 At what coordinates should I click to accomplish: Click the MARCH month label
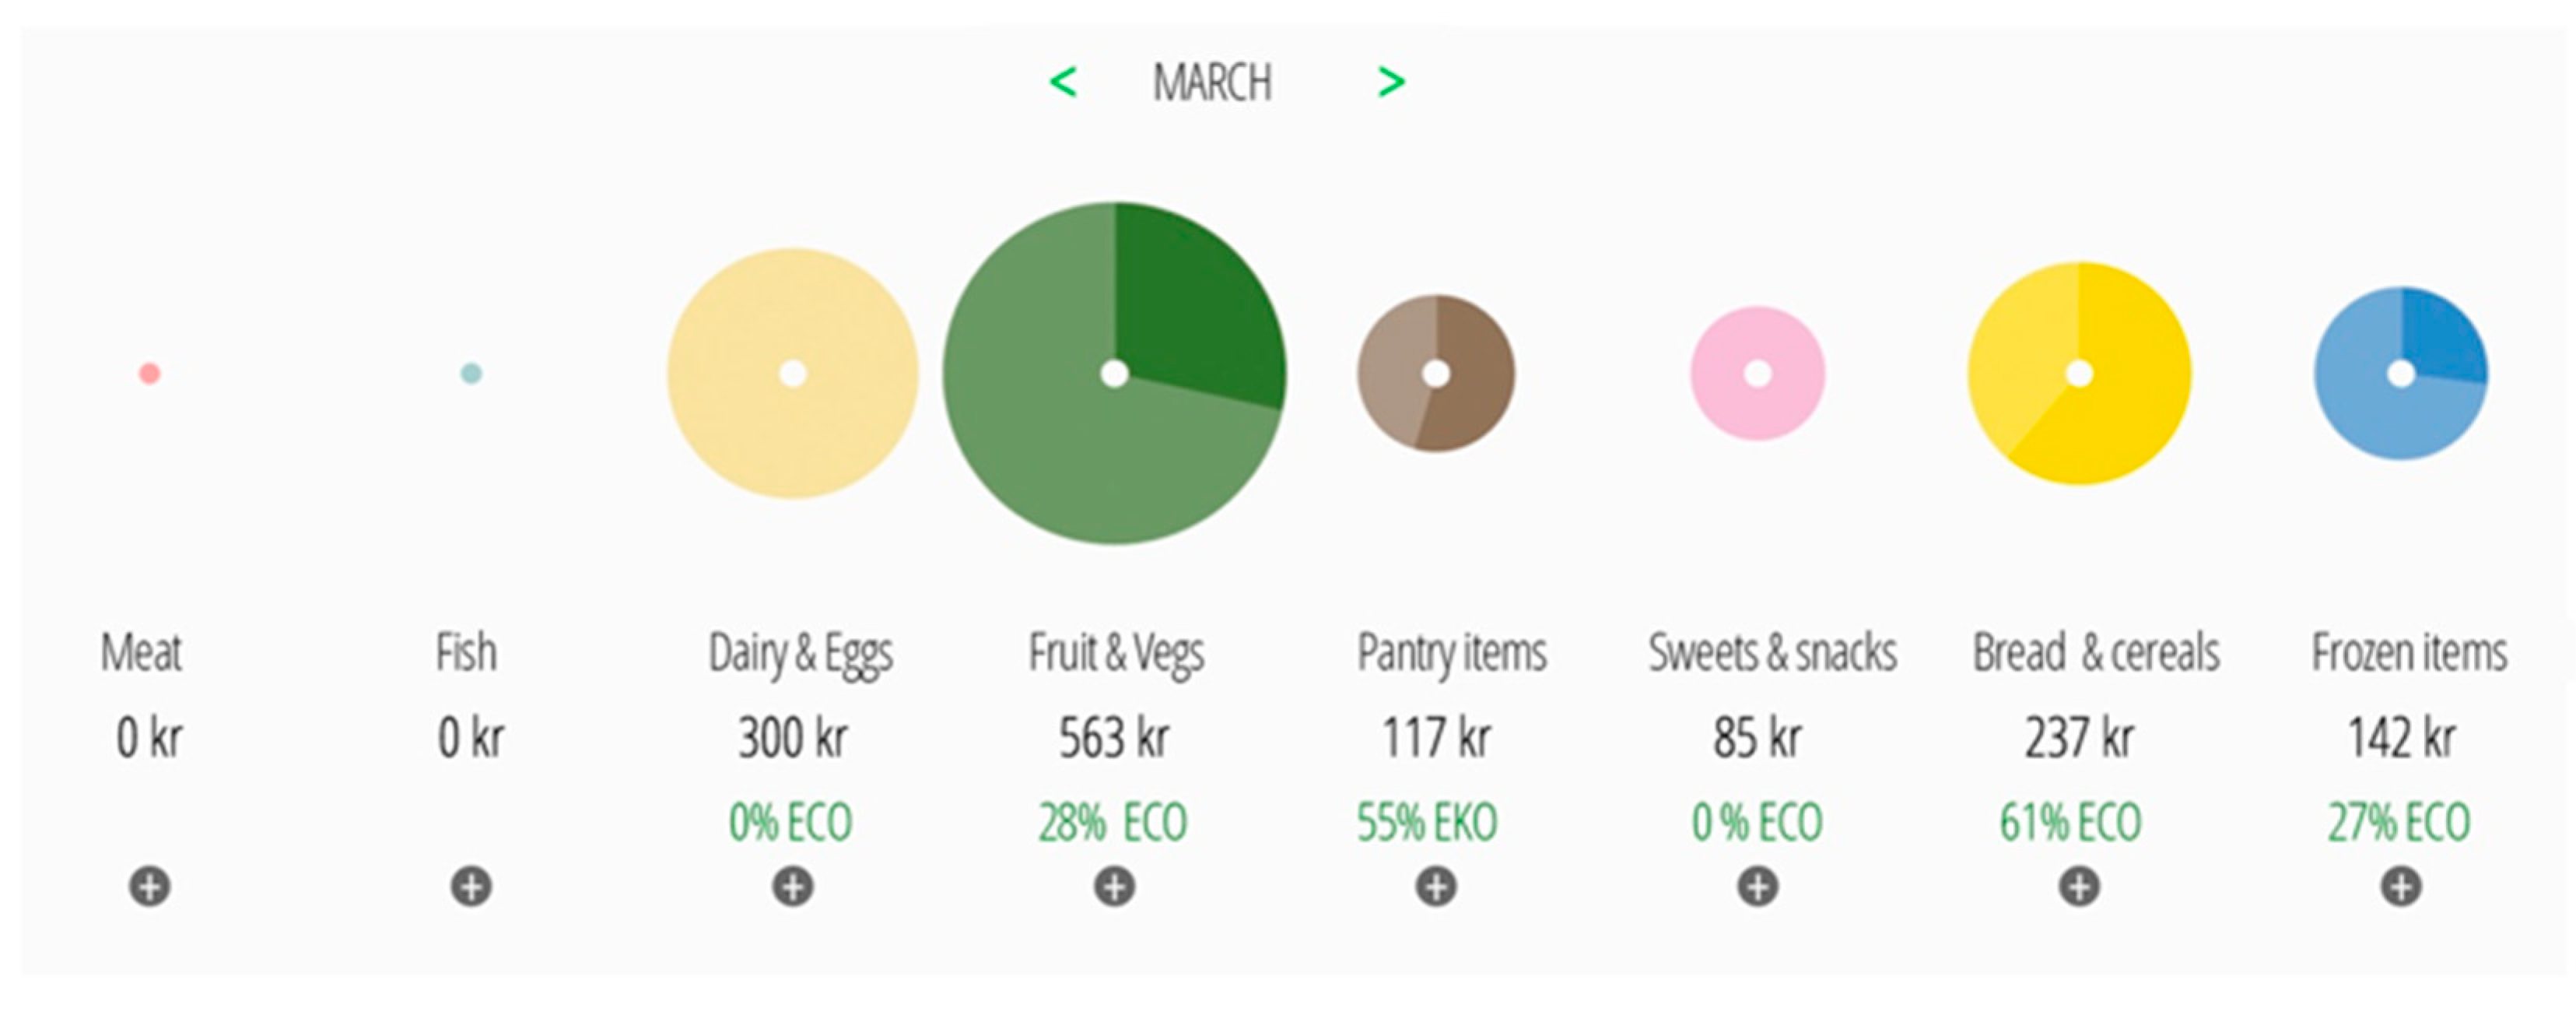tap(1212, 82)
